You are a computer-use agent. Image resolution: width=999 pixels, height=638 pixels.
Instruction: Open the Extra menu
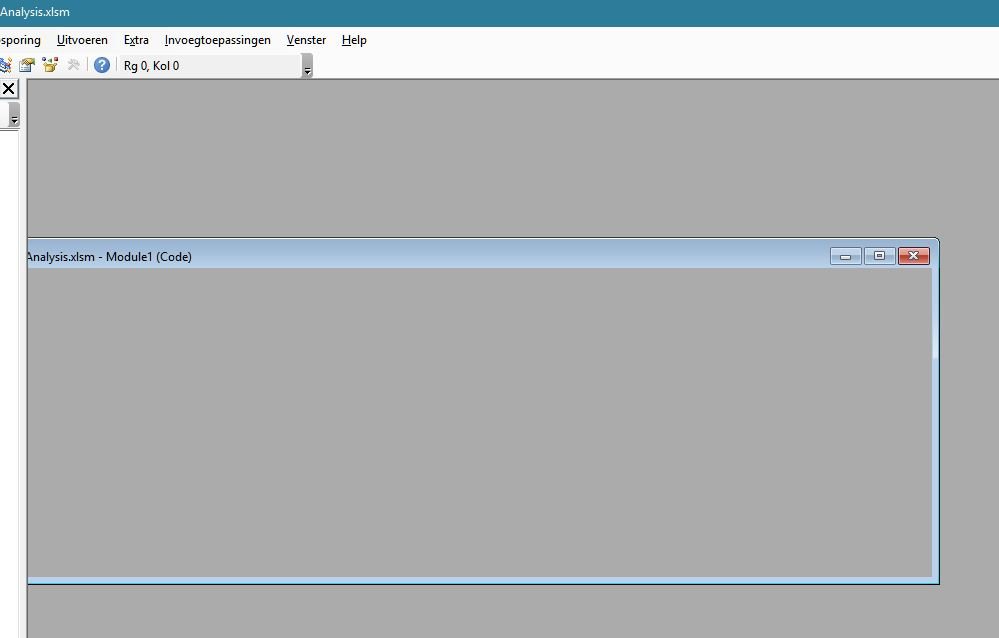(x=136, y=40)
